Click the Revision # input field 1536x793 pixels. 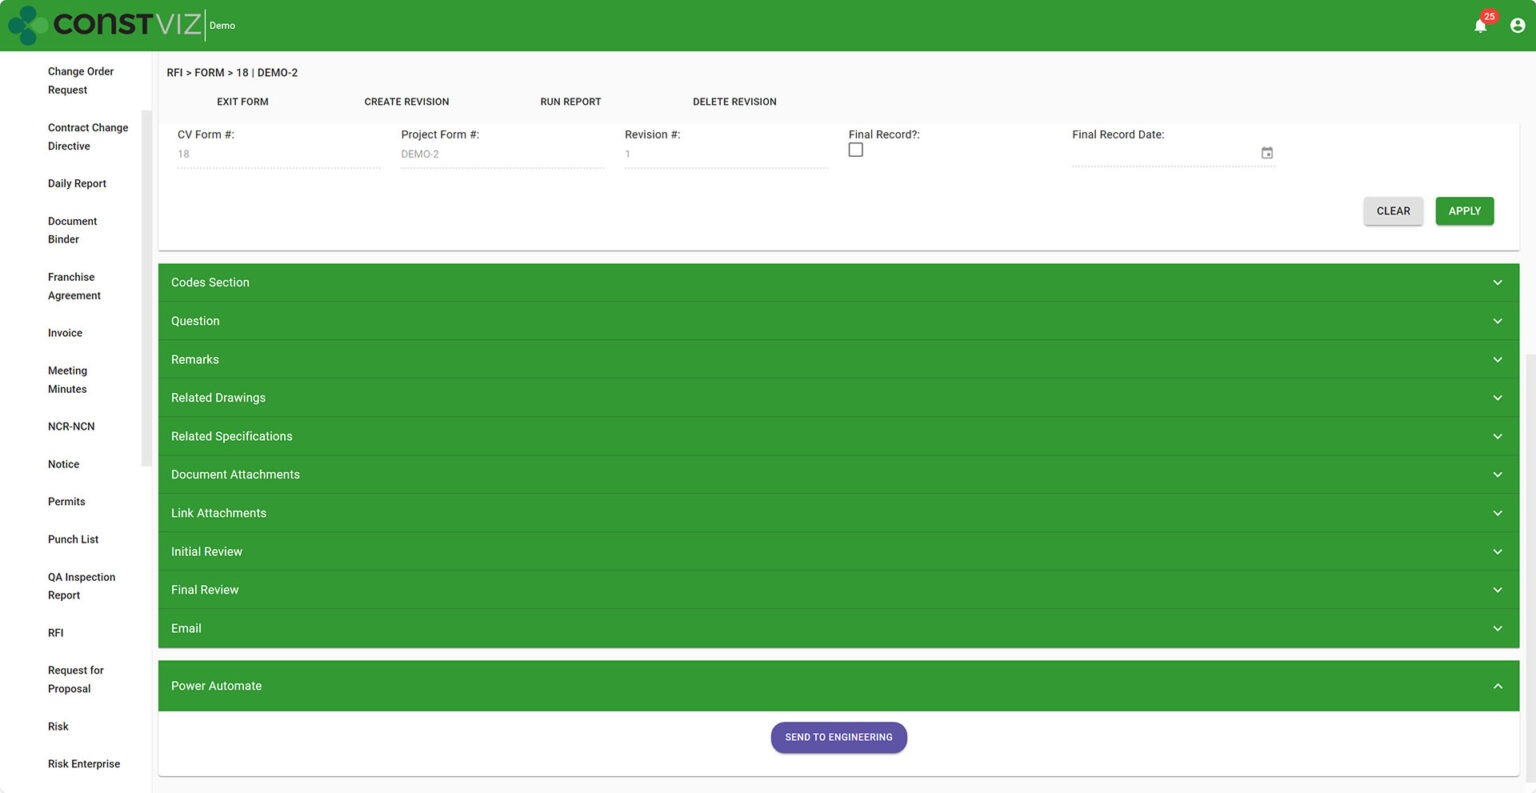pos(725,153)
